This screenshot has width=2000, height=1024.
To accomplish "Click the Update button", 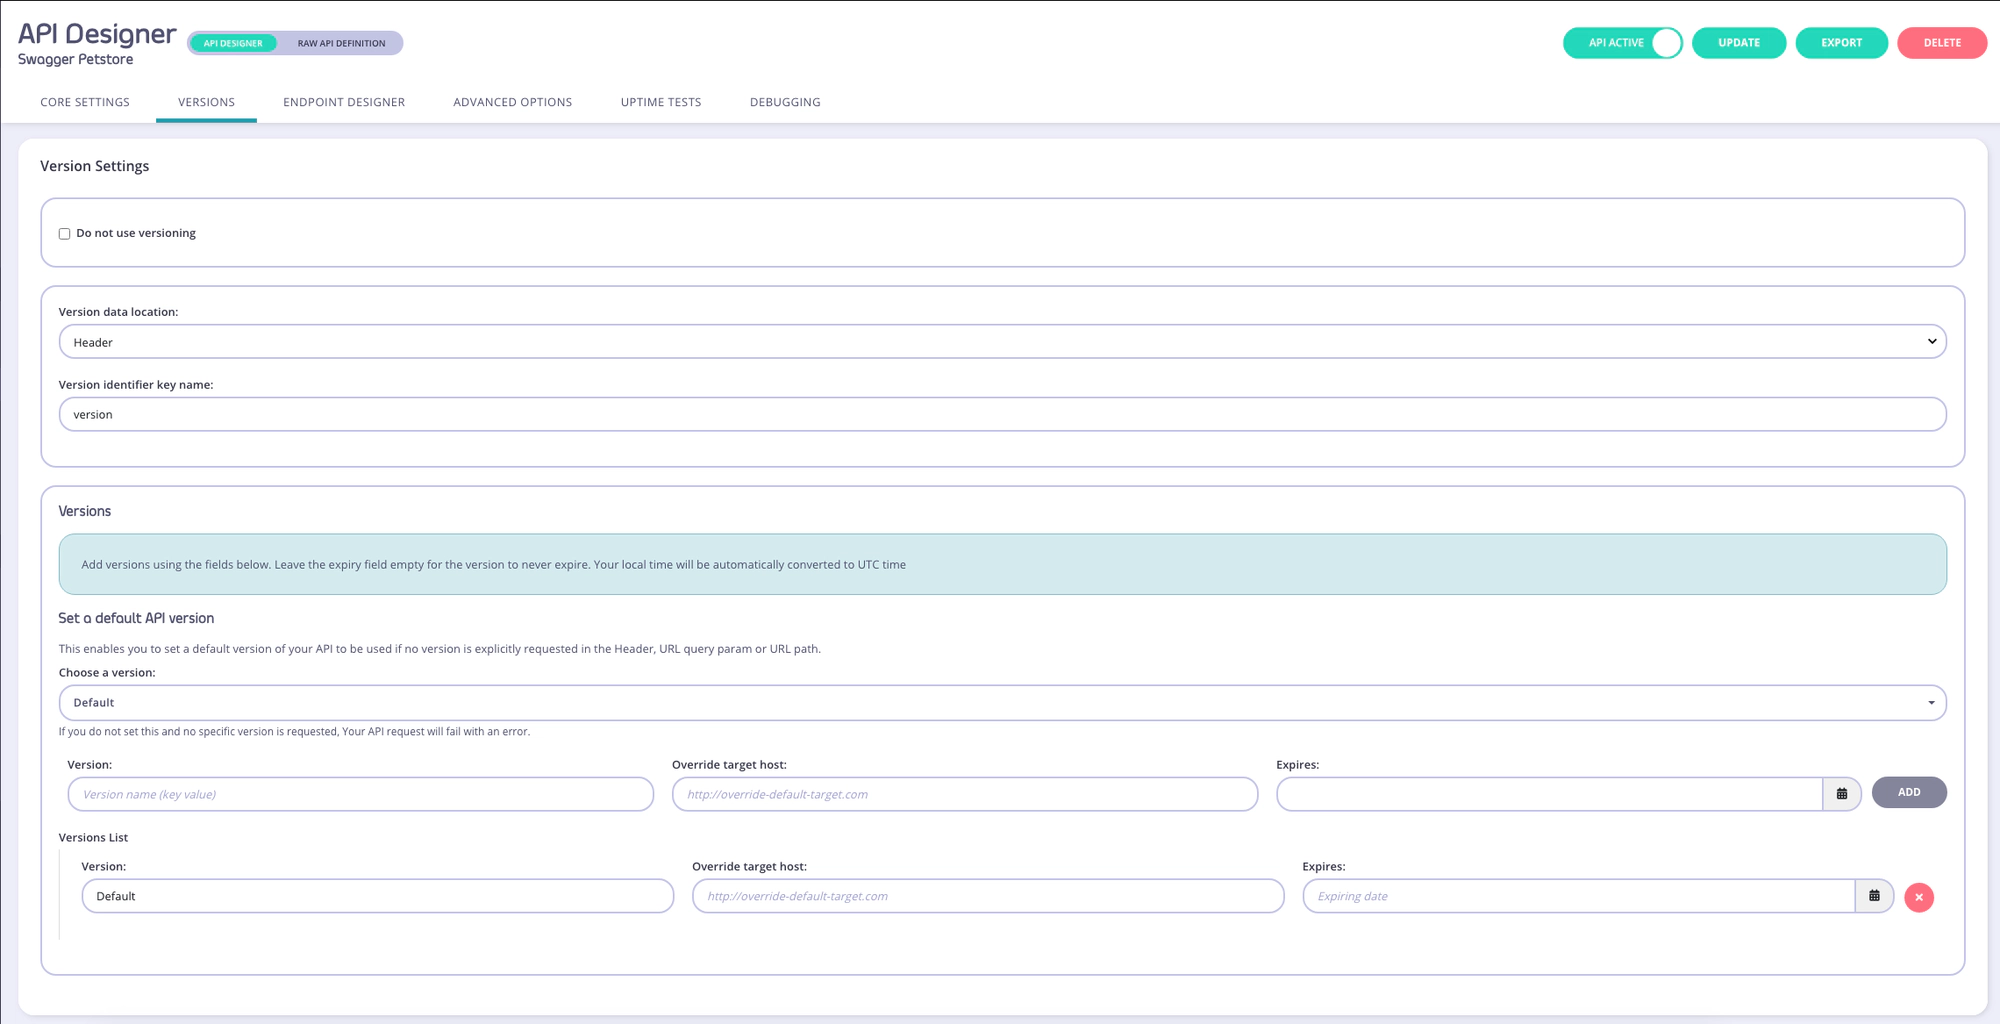I will point(1738,43).
